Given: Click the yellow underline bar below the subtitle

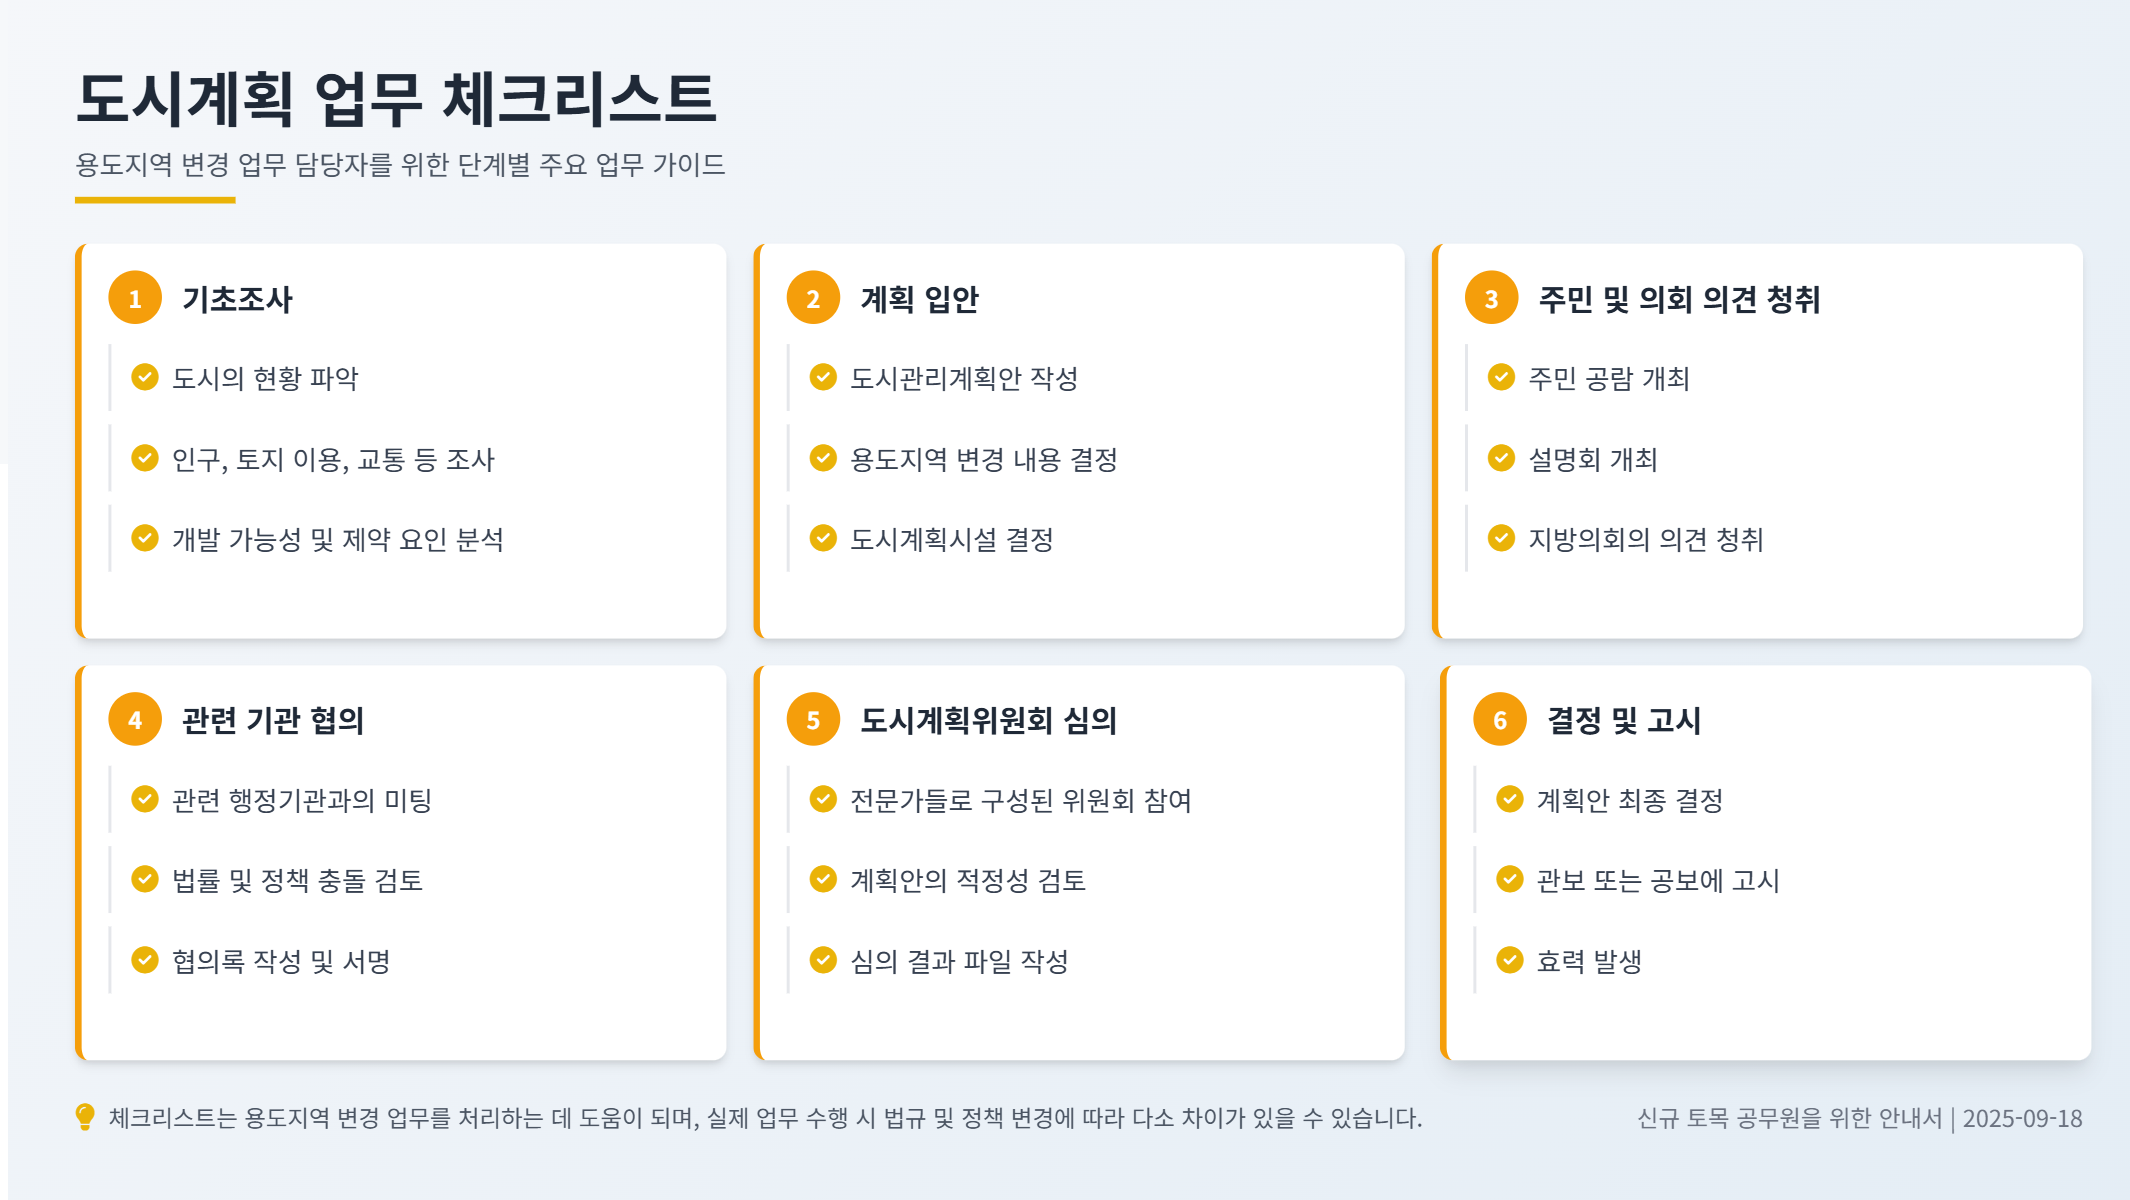Looking at the screenshot, I should click(x=155, y=200).
